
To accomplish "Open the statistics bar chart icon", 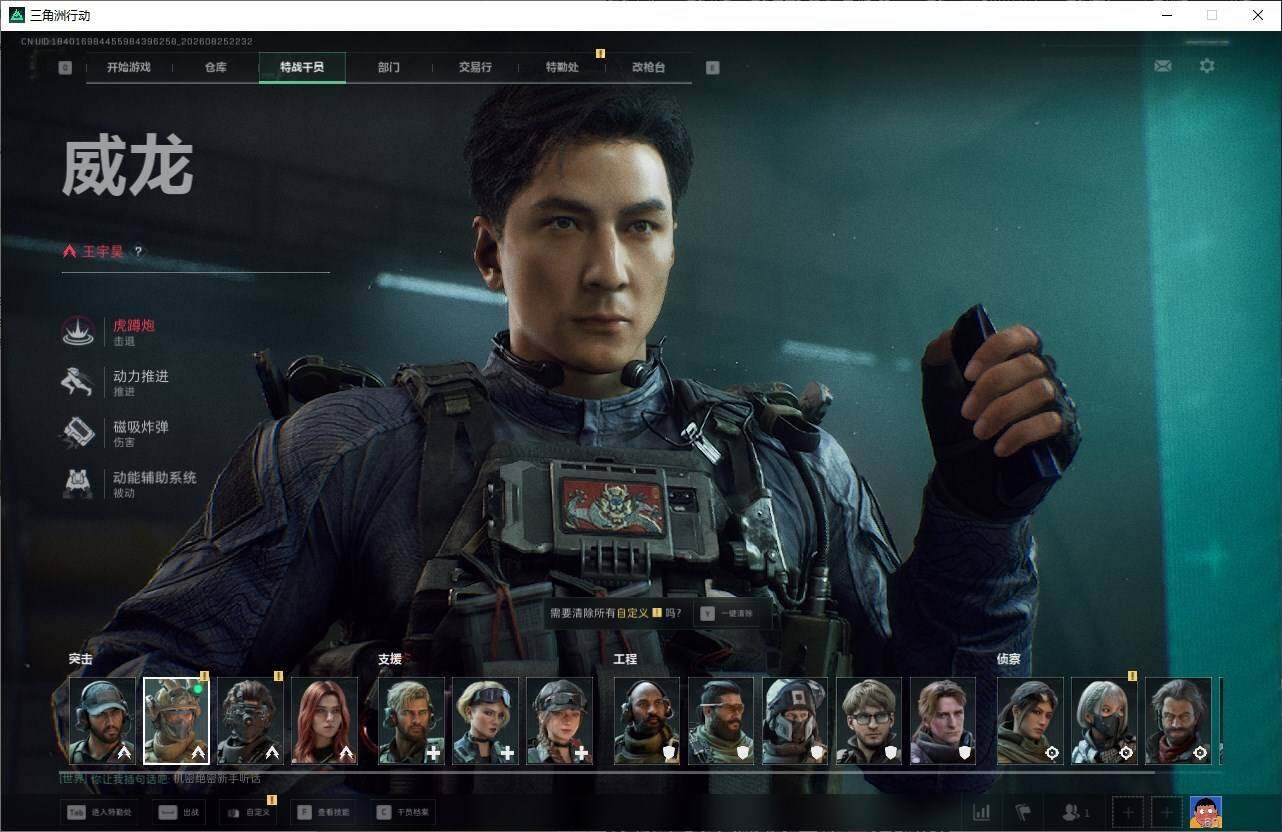I will click(x=982, y=812).
